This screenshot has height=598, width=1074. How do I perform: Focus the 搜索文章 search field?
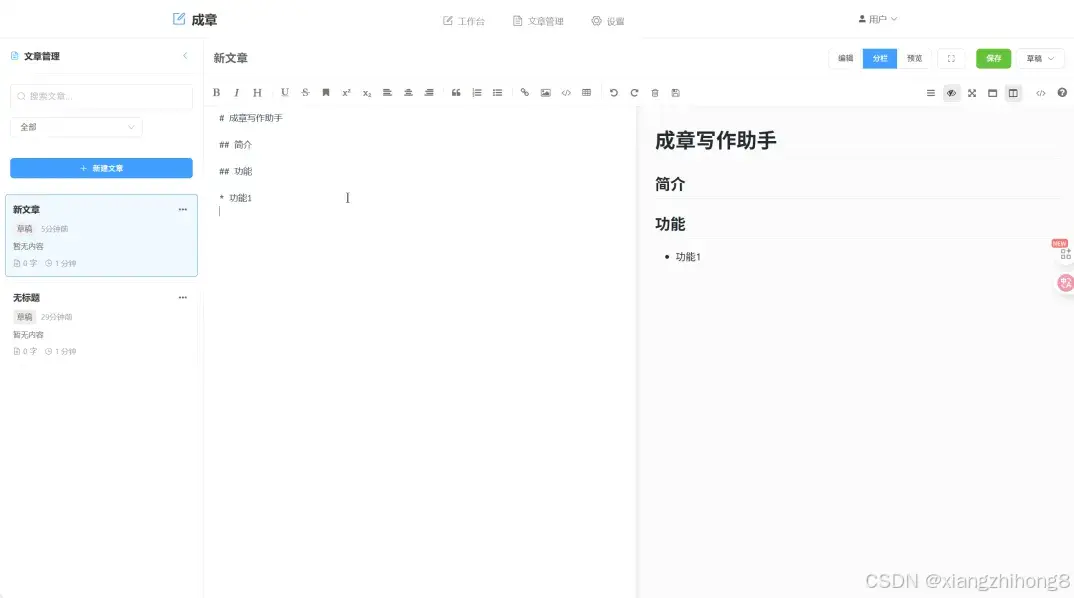101,97
